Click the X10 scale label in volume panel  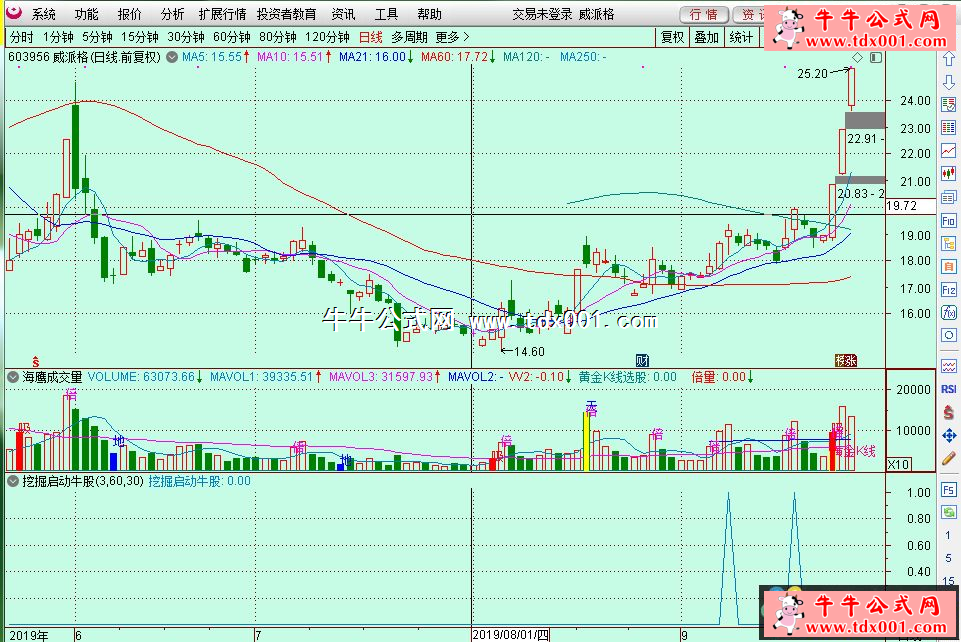coord(898,464)
